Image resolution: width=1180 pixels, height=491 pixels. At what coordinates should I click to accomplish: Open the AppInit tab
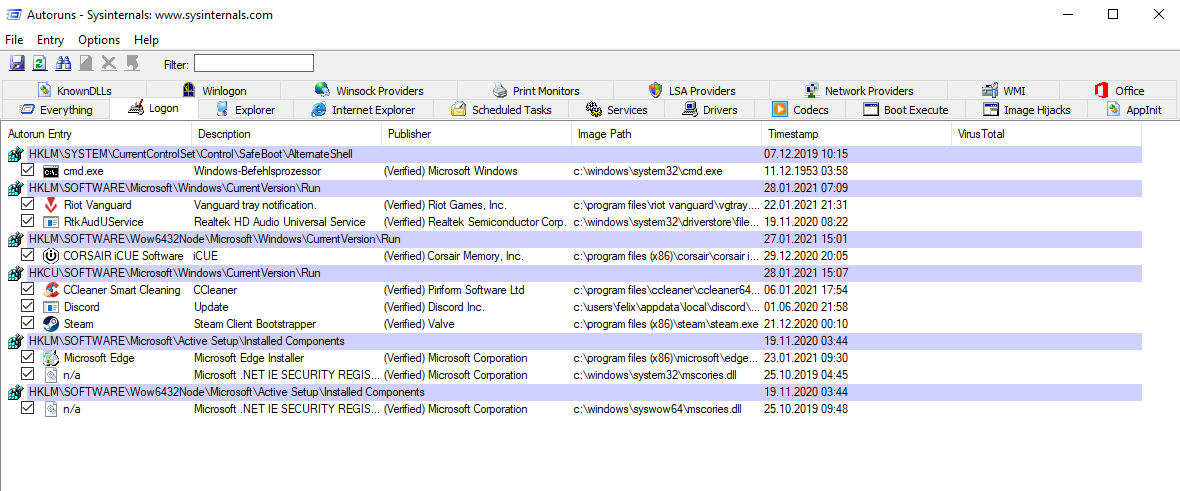tap(1135, 110)
